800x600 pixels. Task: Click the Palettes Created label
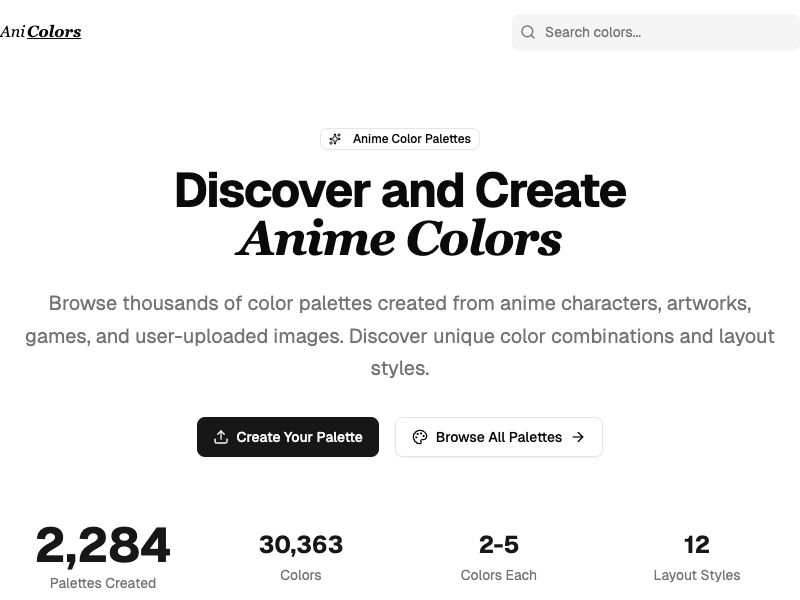(103, 583)
